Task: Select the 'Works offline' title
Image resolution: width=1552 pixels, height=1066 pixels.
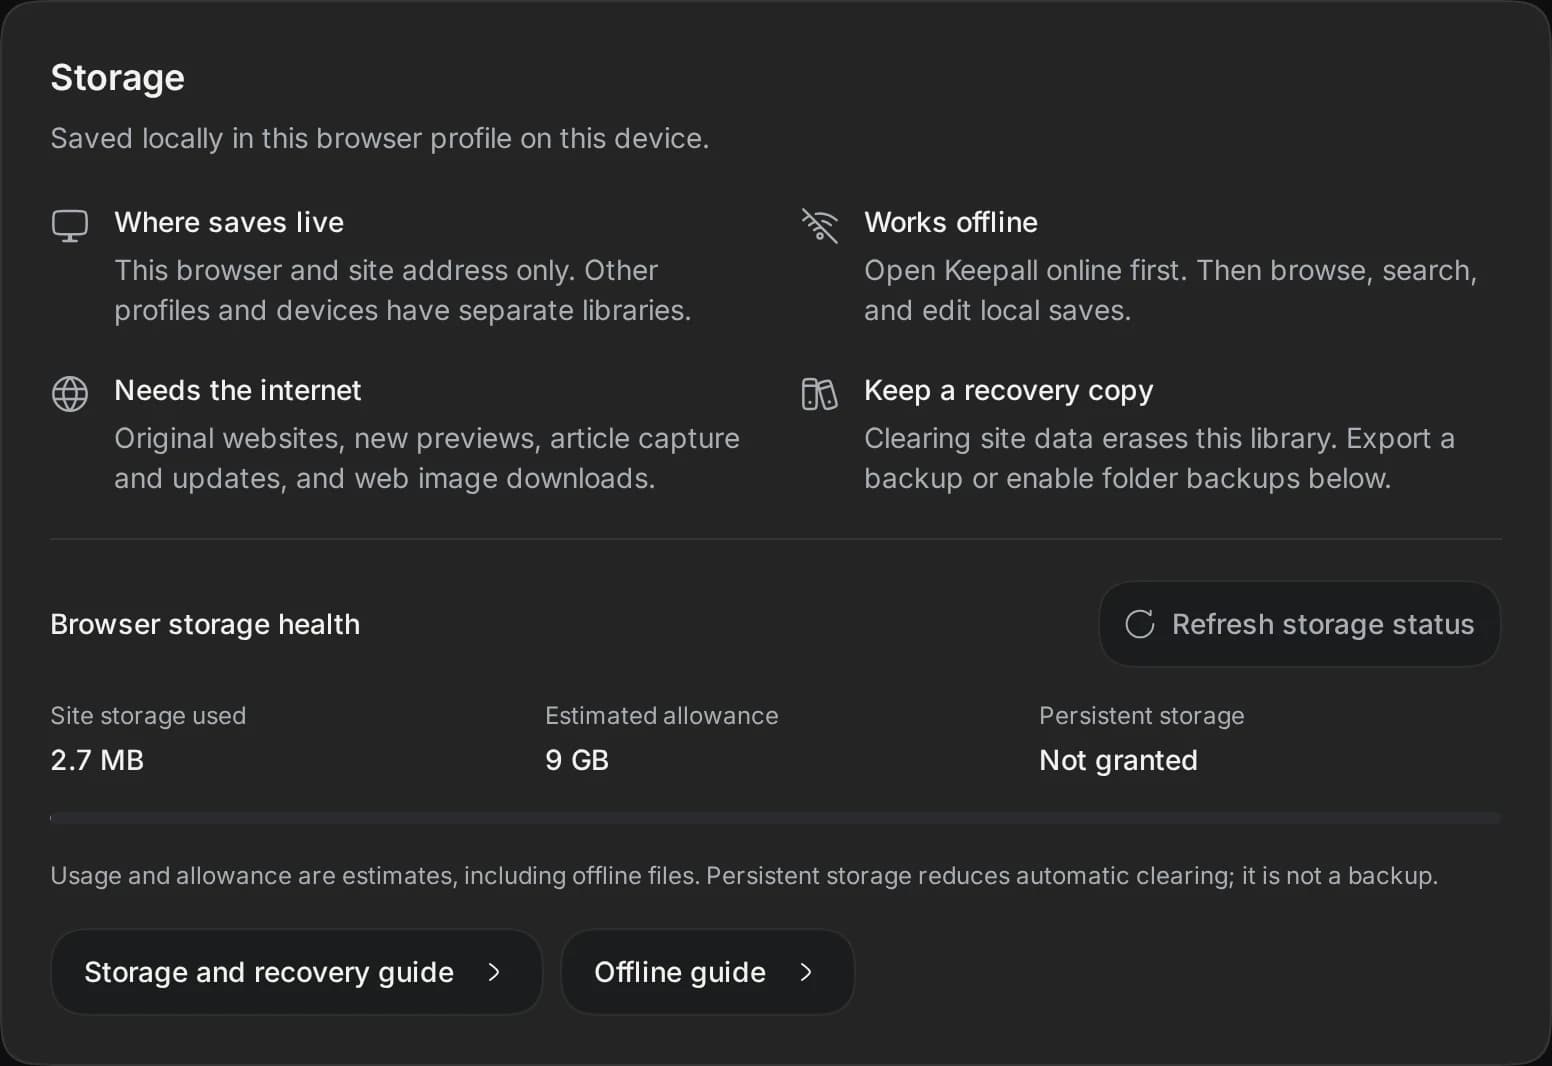Action: tap(951, 222)
